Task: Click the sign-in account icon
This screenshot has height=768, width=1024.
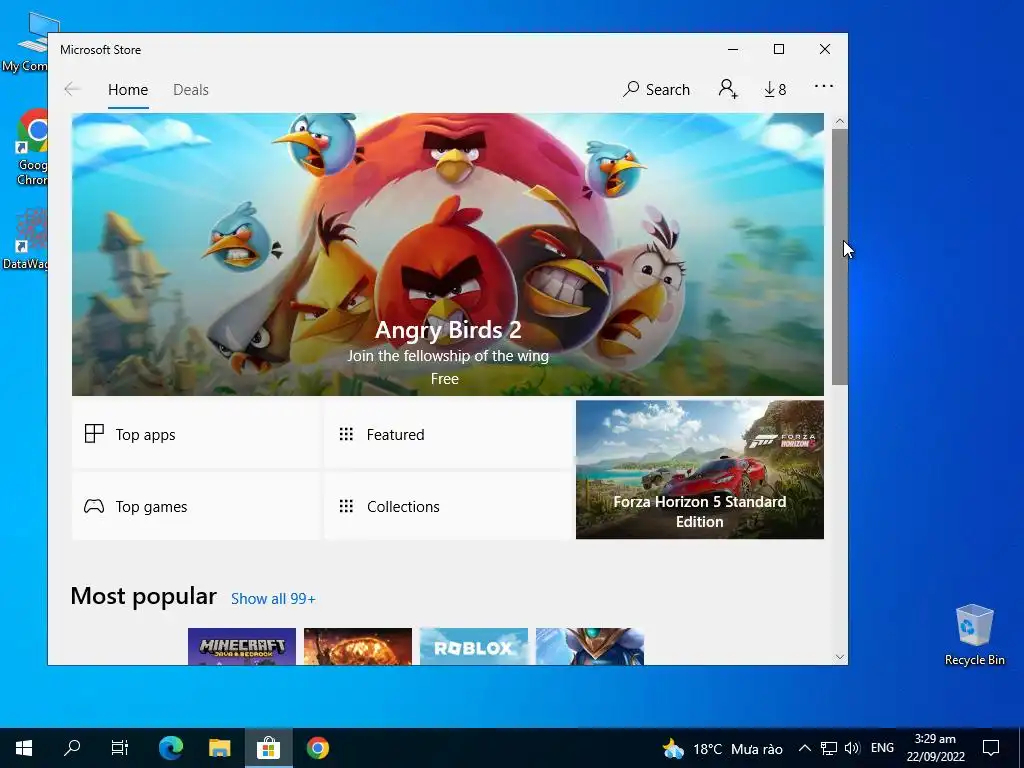Action: click(x=728, y=89)
